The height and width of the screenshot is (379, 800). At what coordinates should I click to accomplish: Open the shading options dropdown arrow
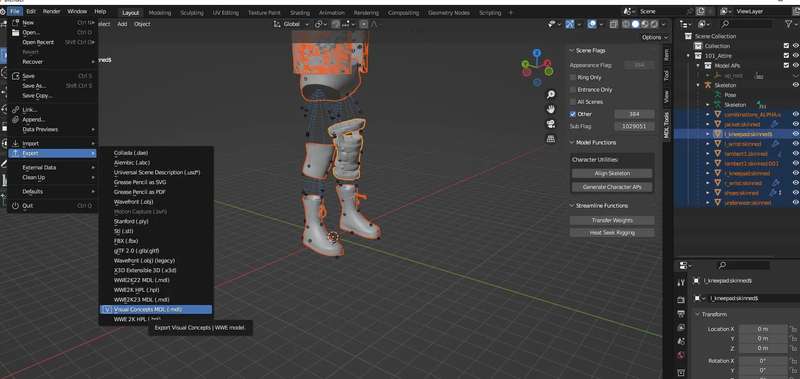click(x=663, y=24)
